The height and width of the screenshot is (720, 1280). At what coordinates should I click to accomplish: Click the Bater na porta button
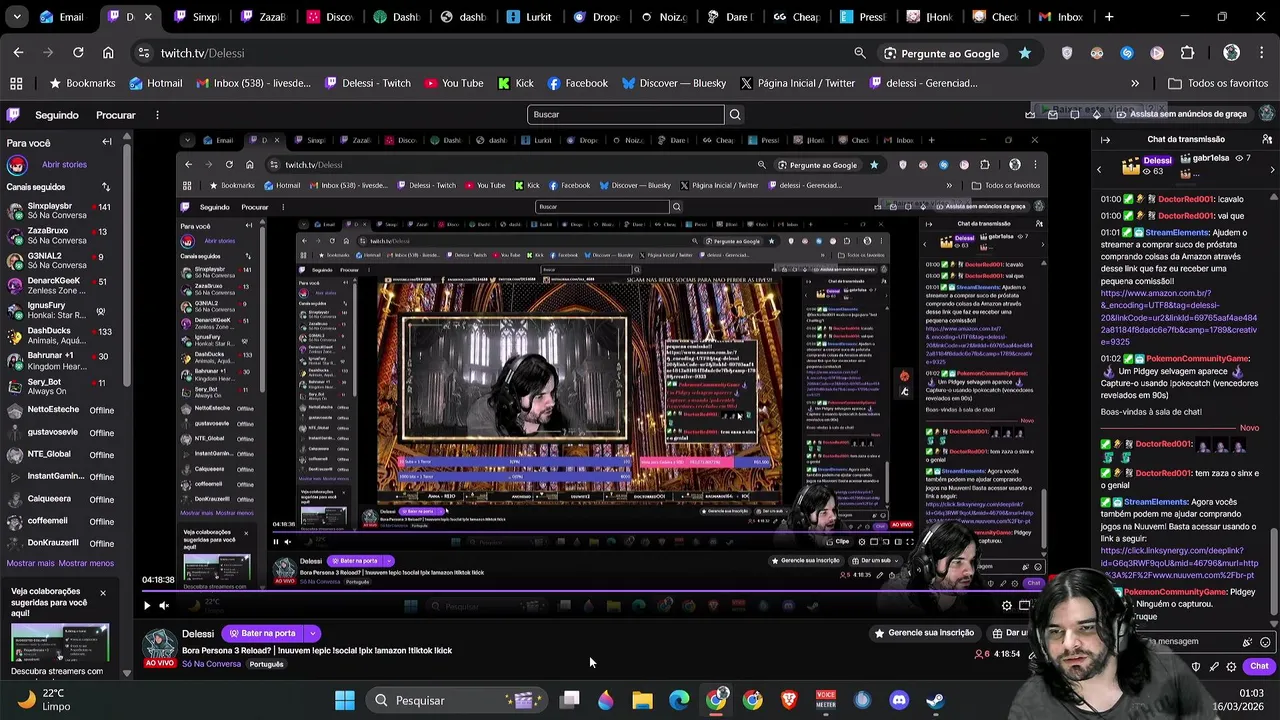pyautogui.click(x=262, y=633)
